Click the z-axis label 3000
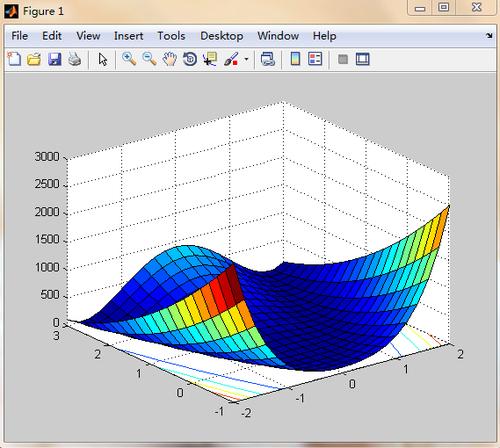Screen dimensions: 500x448 pyautogui.click(x=47, y=157)
